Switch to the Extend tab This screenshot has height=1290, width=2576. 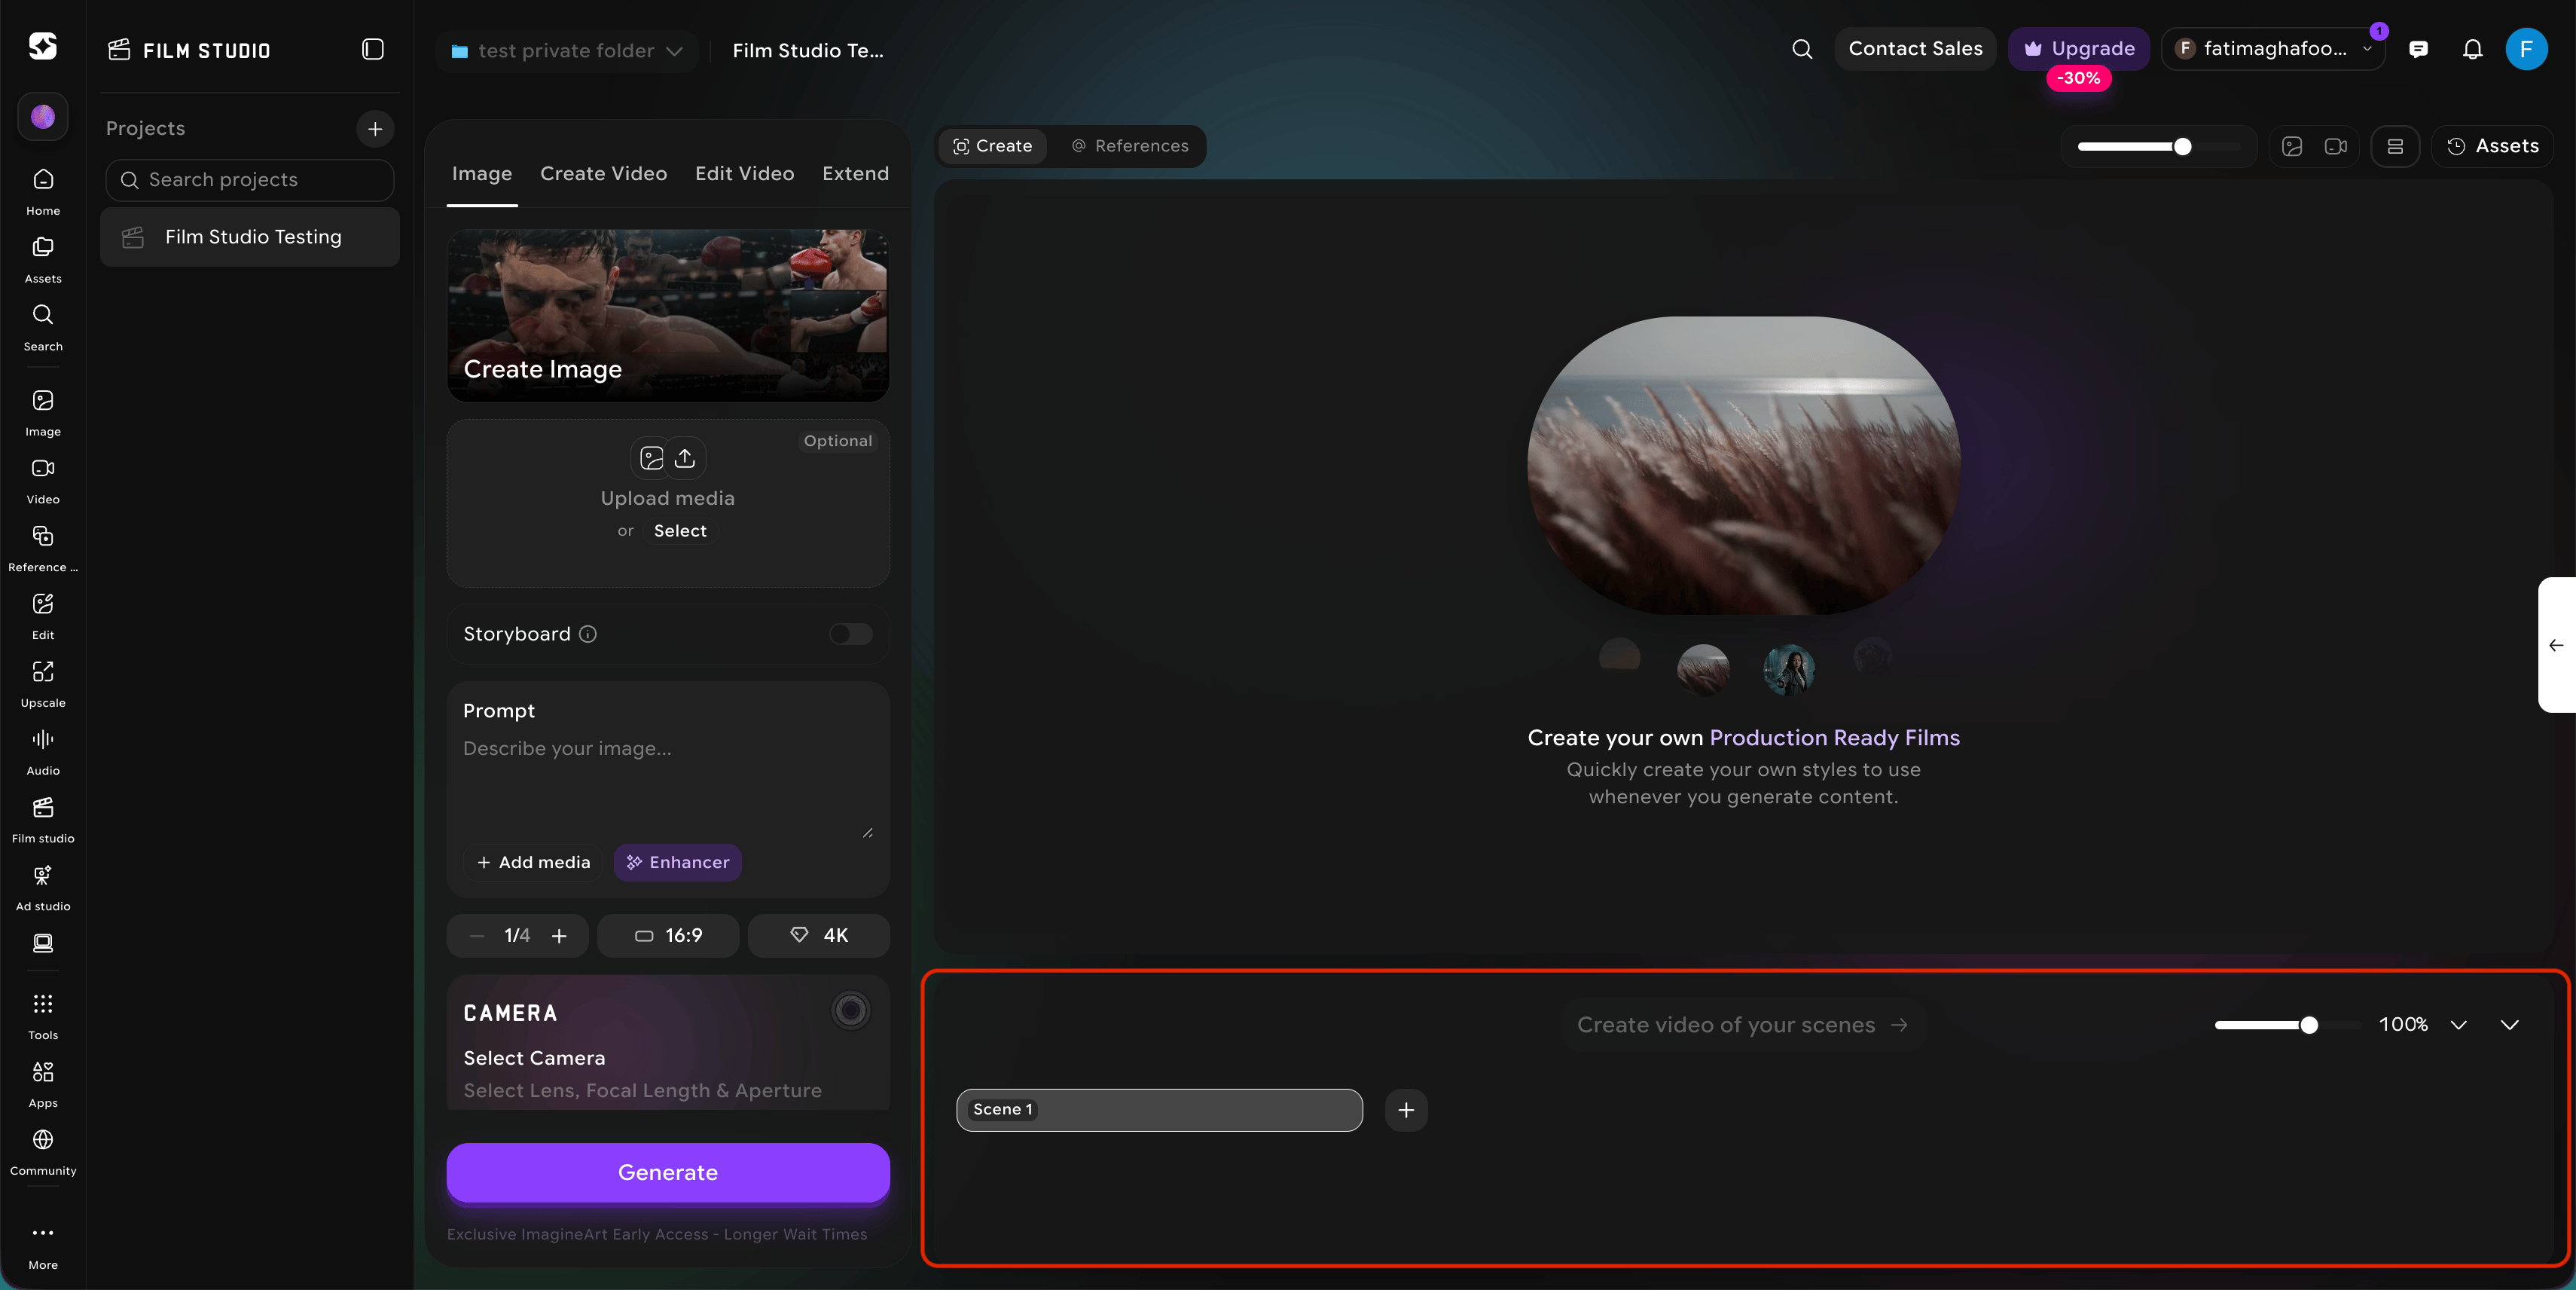point(855,174)
